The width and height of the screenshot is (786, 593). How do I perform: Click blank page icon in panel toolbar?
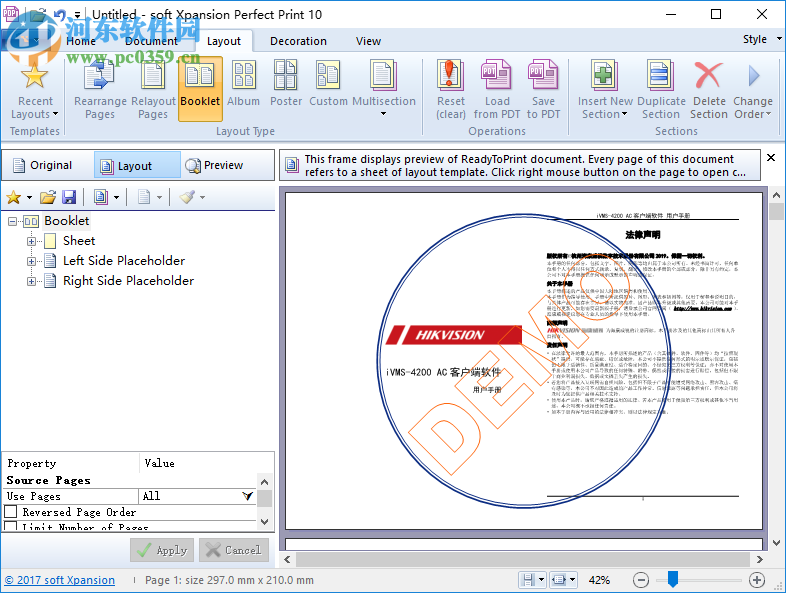pyautogui.click(x=144, y=197)
